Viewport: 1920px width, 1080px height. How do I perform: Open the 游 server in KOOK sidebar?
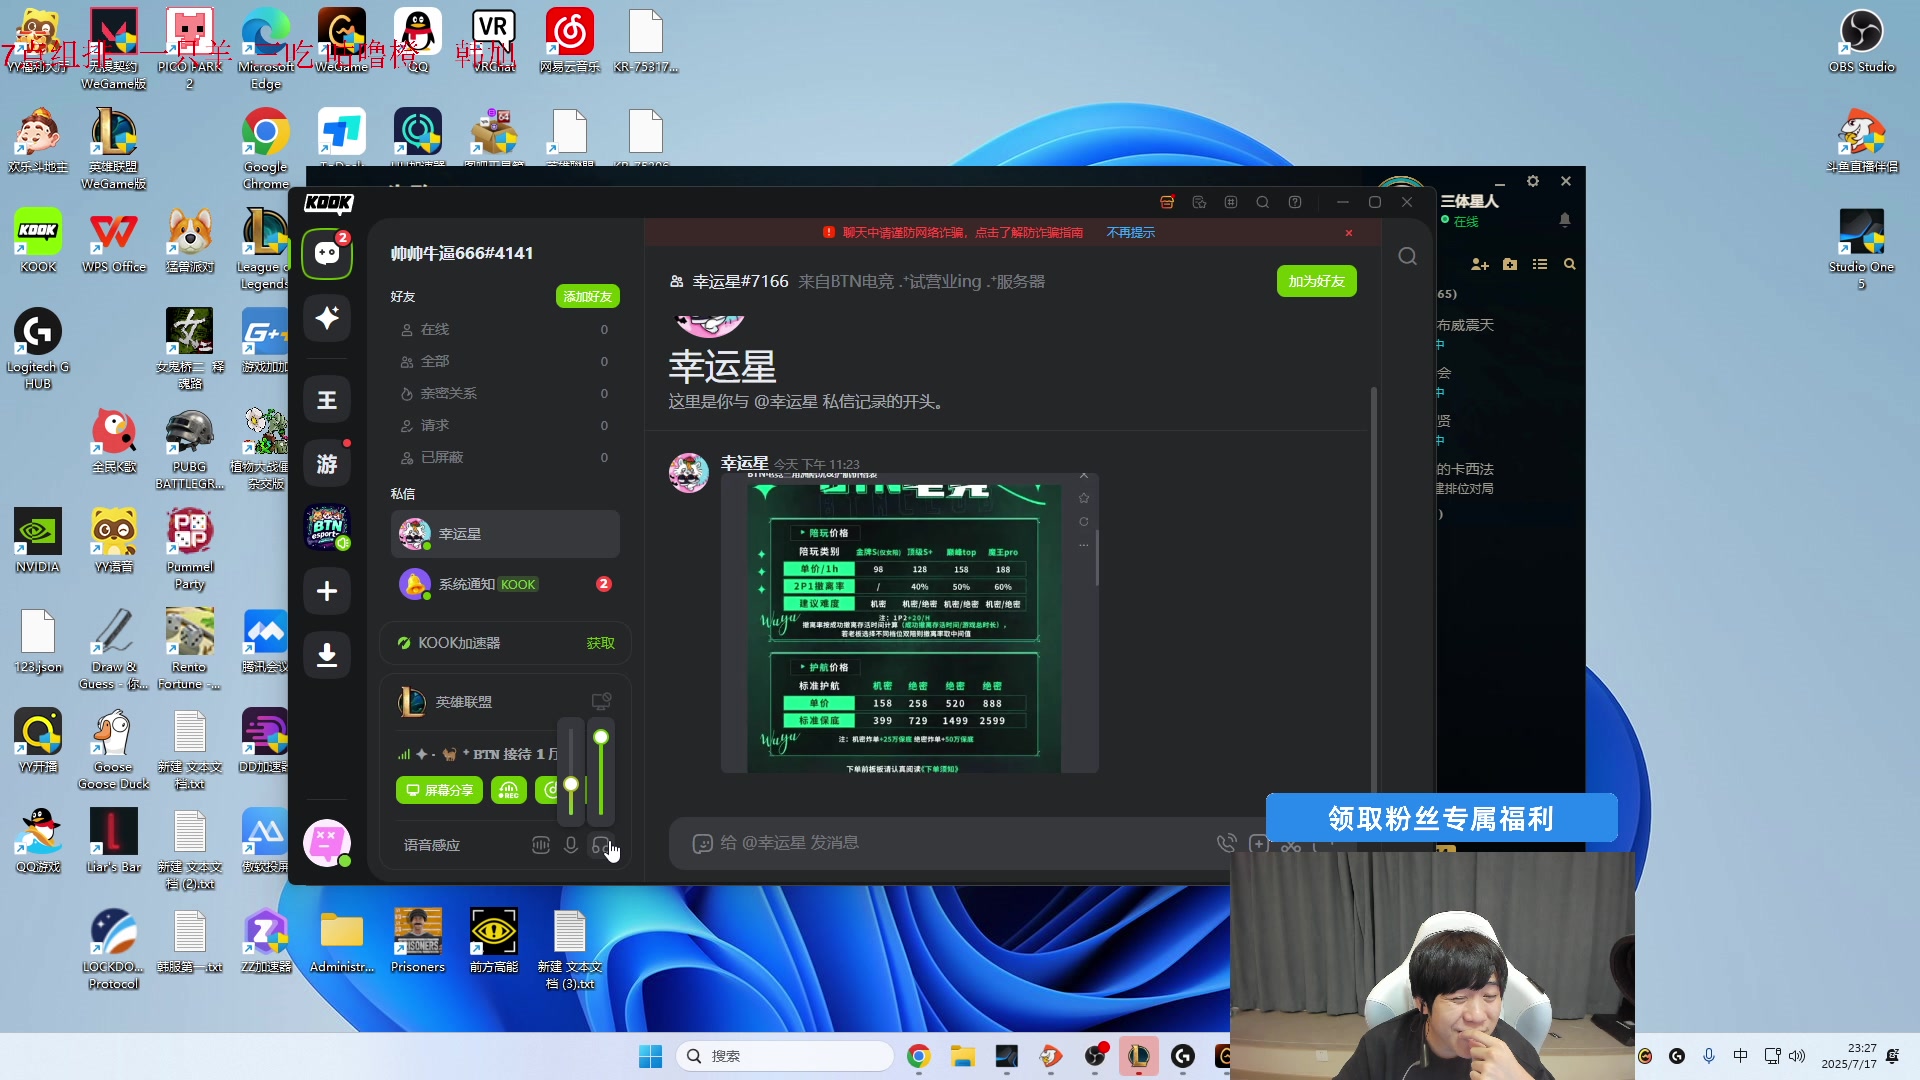coord(327,464)
